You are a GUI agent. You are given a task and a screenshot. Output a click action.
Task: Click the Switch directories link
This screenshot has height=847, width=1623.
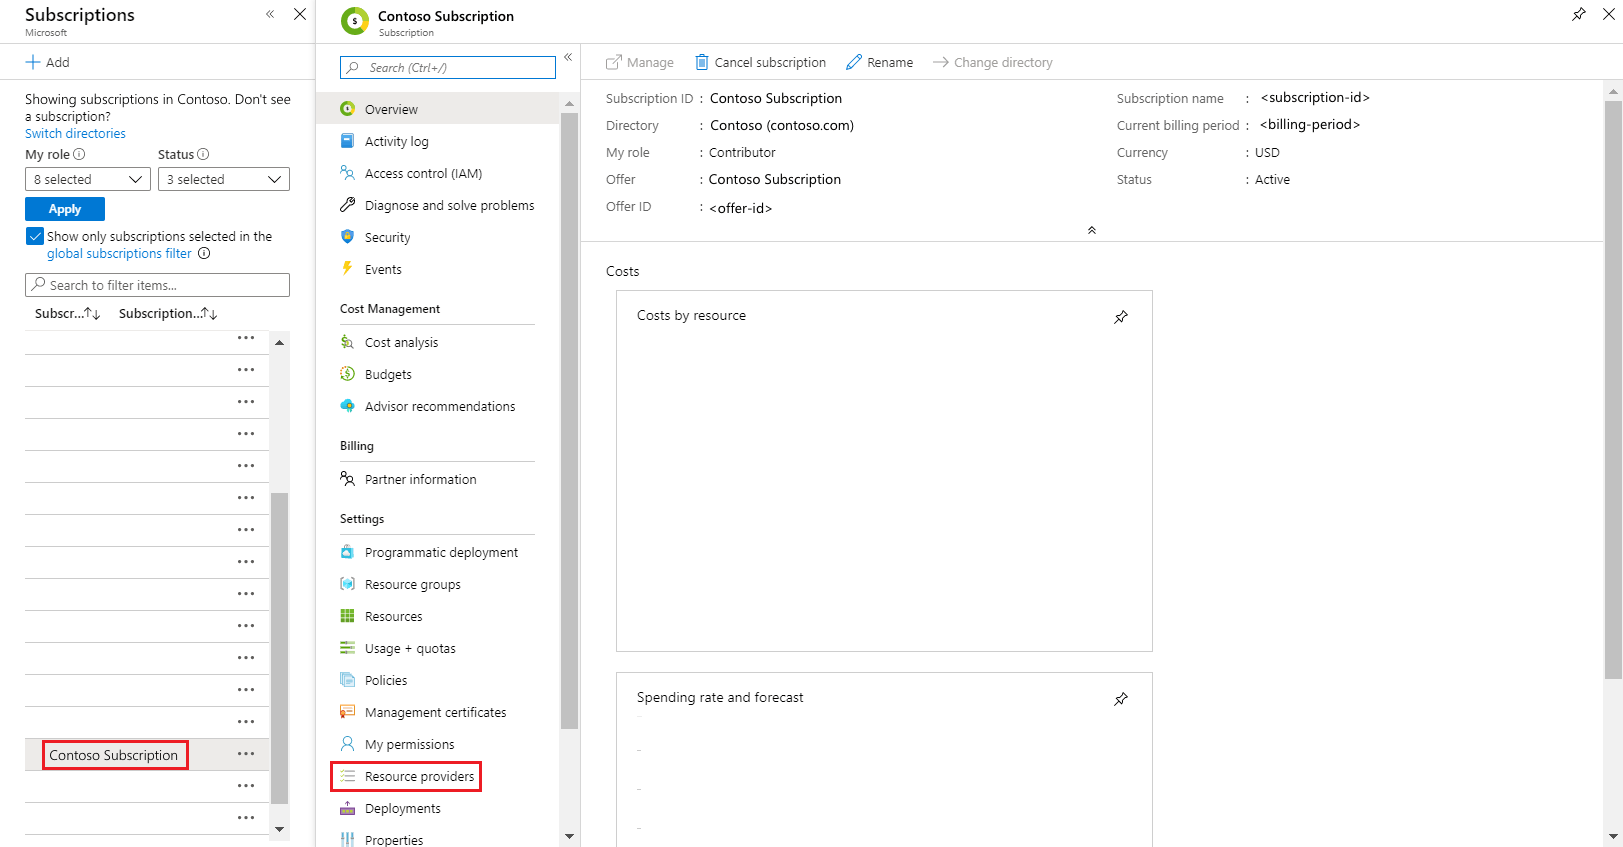coord(75,133)
